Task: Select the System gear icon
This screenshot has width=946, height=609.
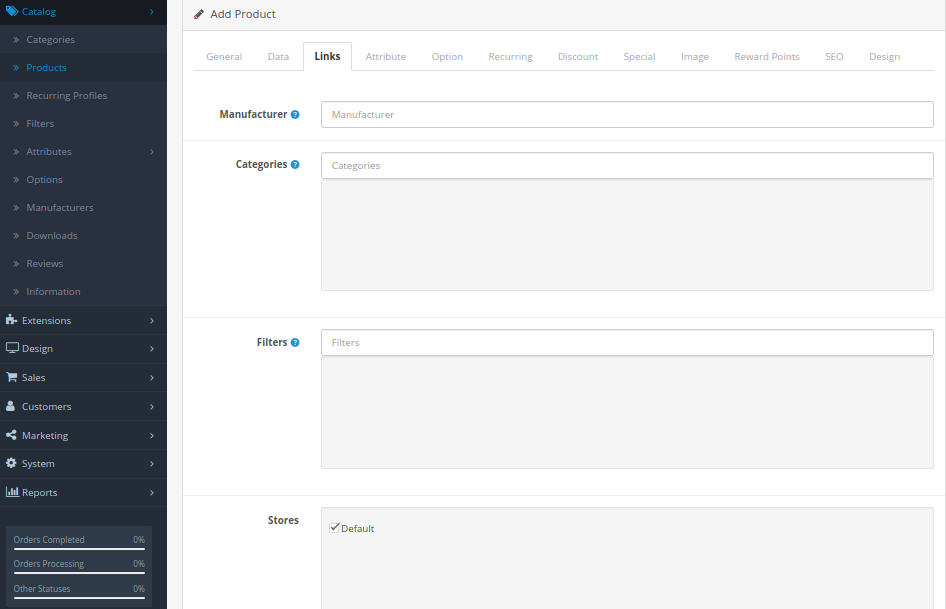Action: 11,463
